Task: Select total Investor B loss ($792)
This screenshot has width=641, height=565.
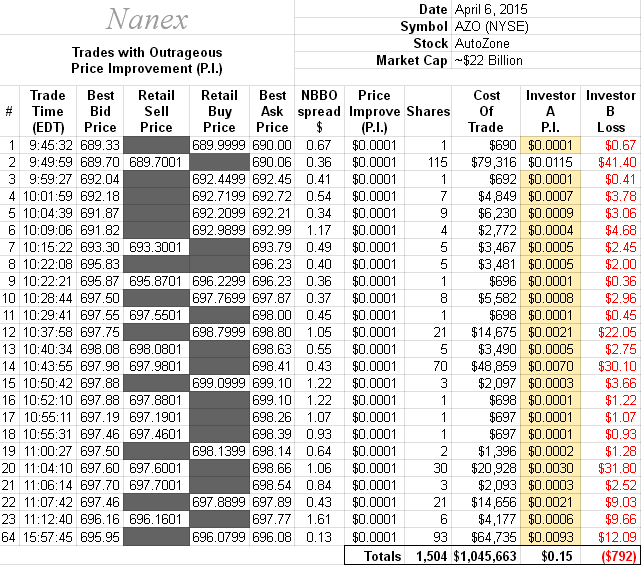Action: 619,556
